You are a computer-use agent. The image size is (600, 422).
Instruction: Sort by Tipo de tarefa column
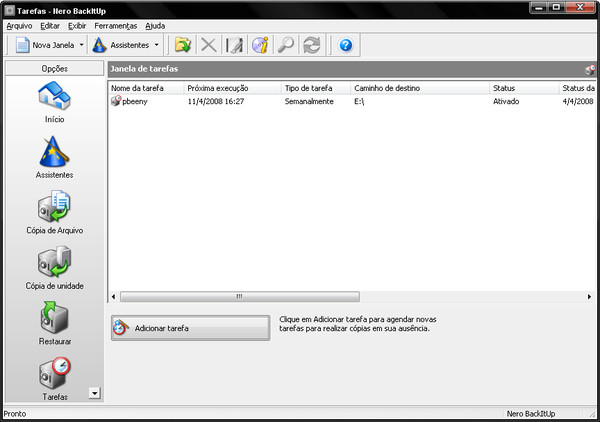(x=316, y=88)
